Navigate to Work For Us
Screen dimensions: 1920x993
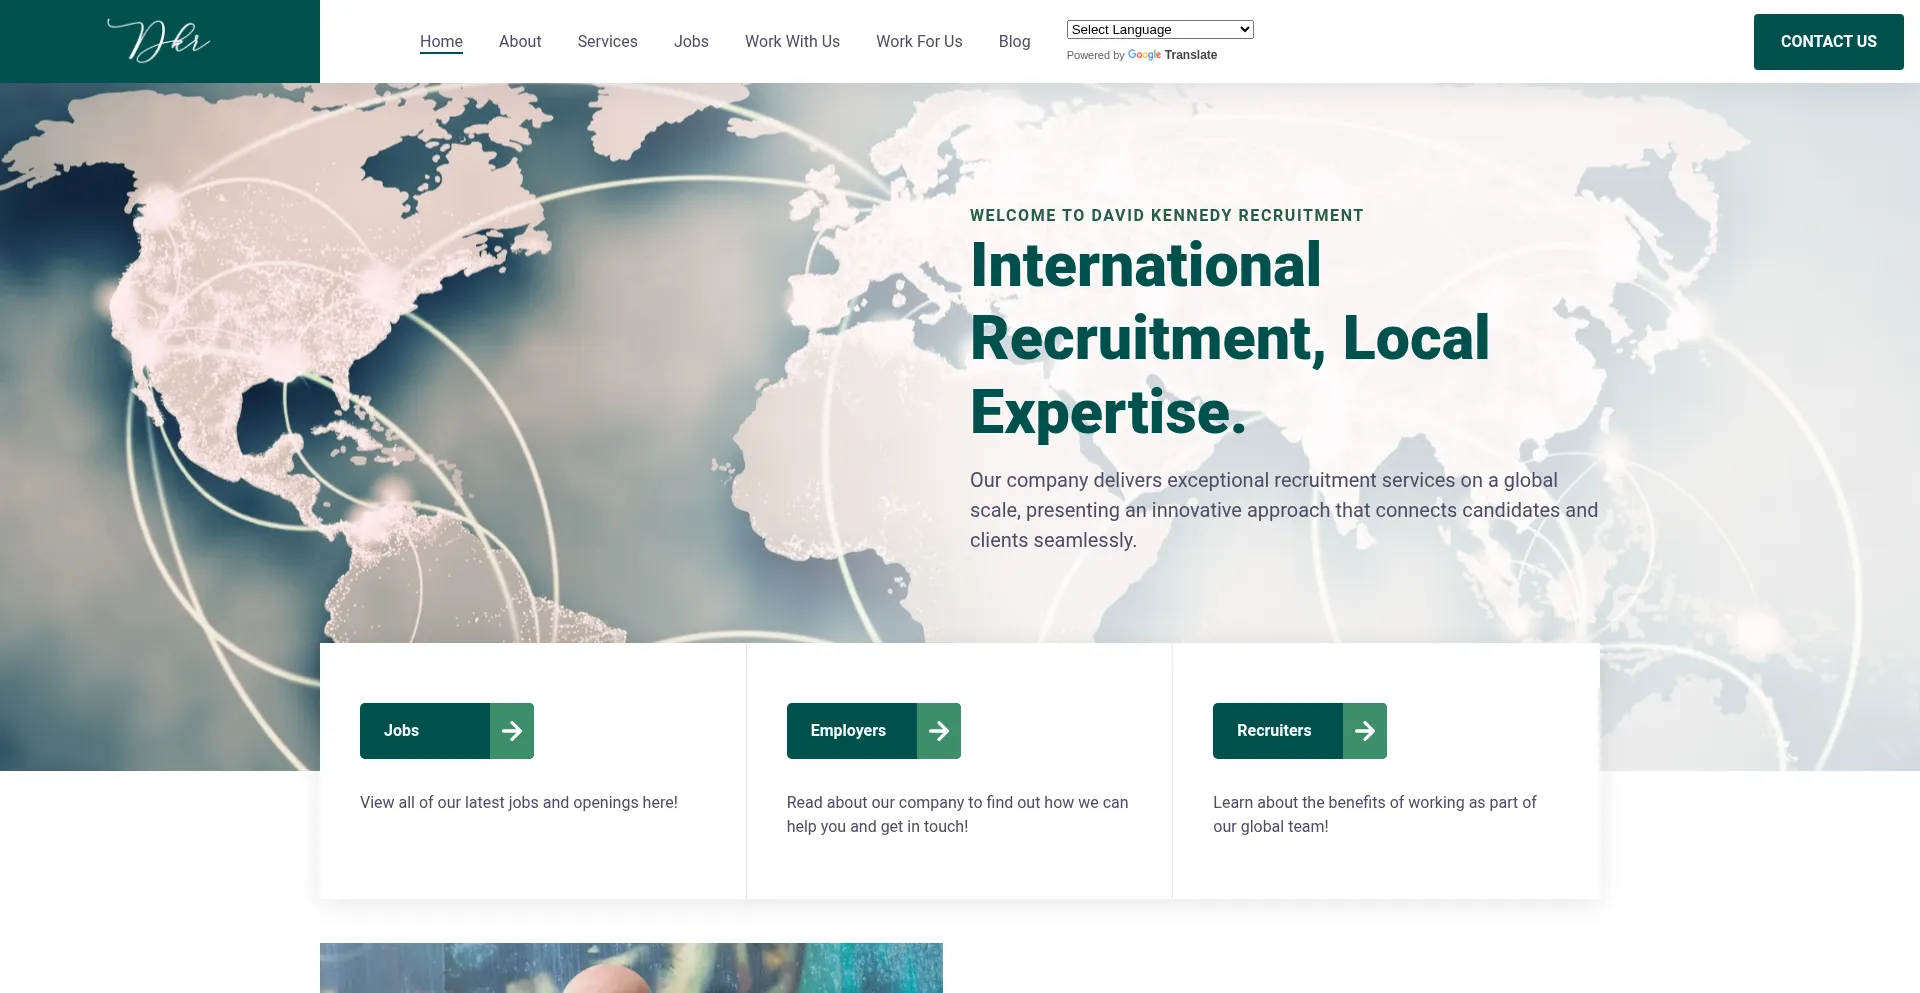pos(919,41)
